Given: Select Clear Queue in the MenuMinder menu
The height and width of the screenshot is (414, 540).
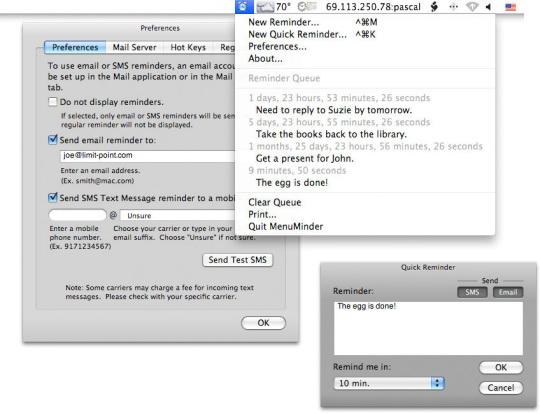Looking at the screenshot, I should tap(274, 202).
